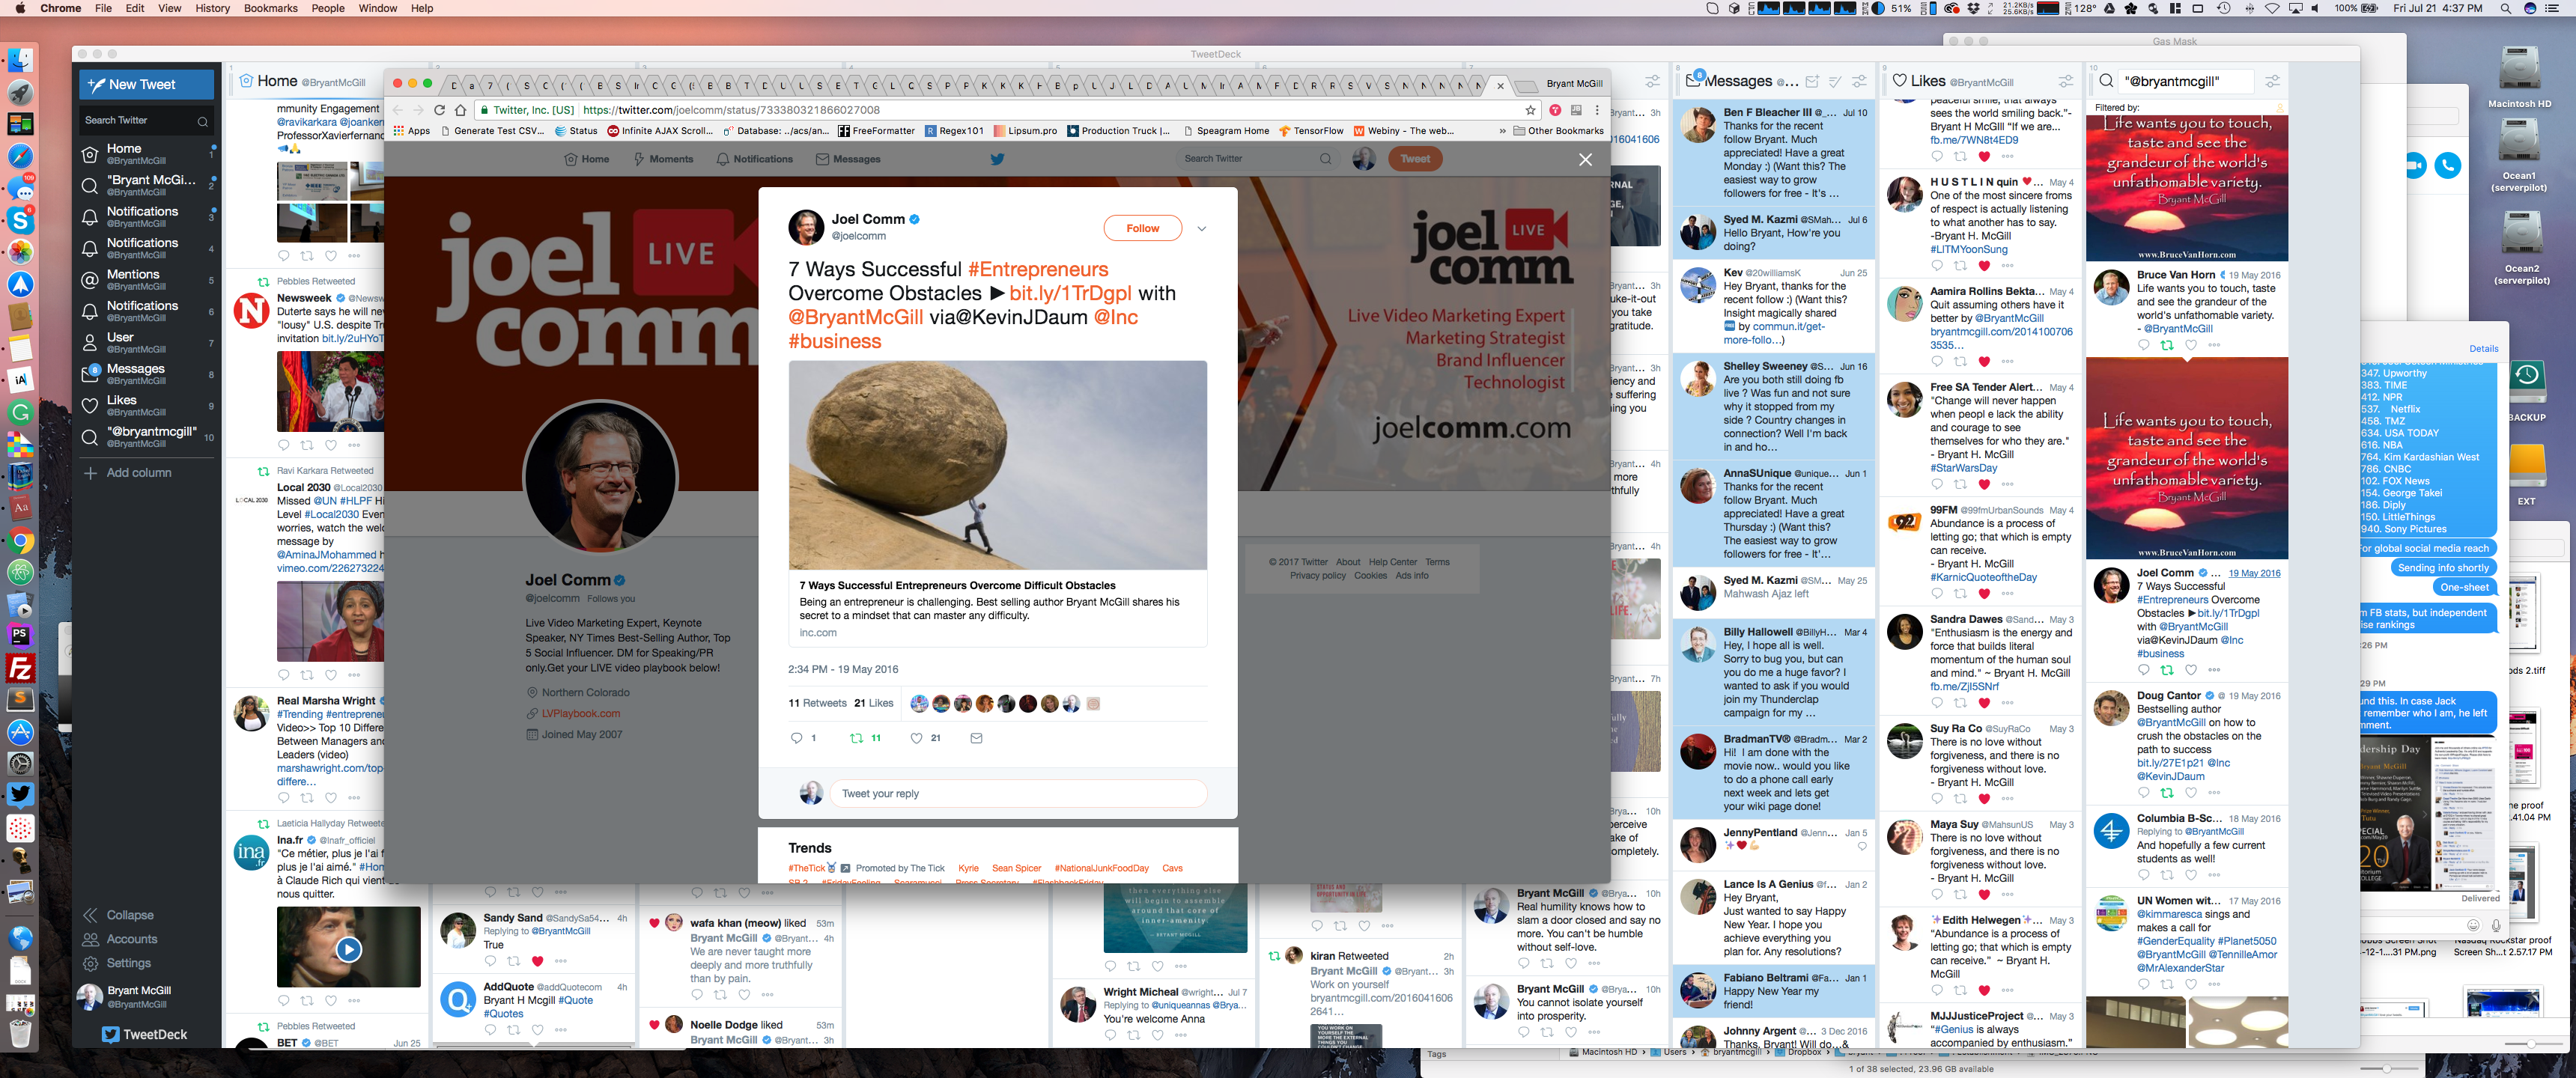This screenshot has height=1078, width=2576.
Task: Open Ben F Bleacher III message conversation
Action: coord(1773,153)
